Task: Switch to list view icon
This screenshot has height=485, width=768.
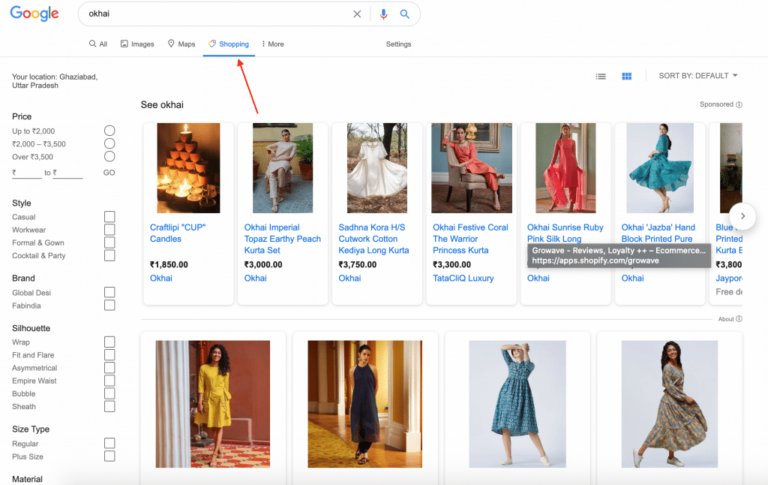Action: (600, 76)
